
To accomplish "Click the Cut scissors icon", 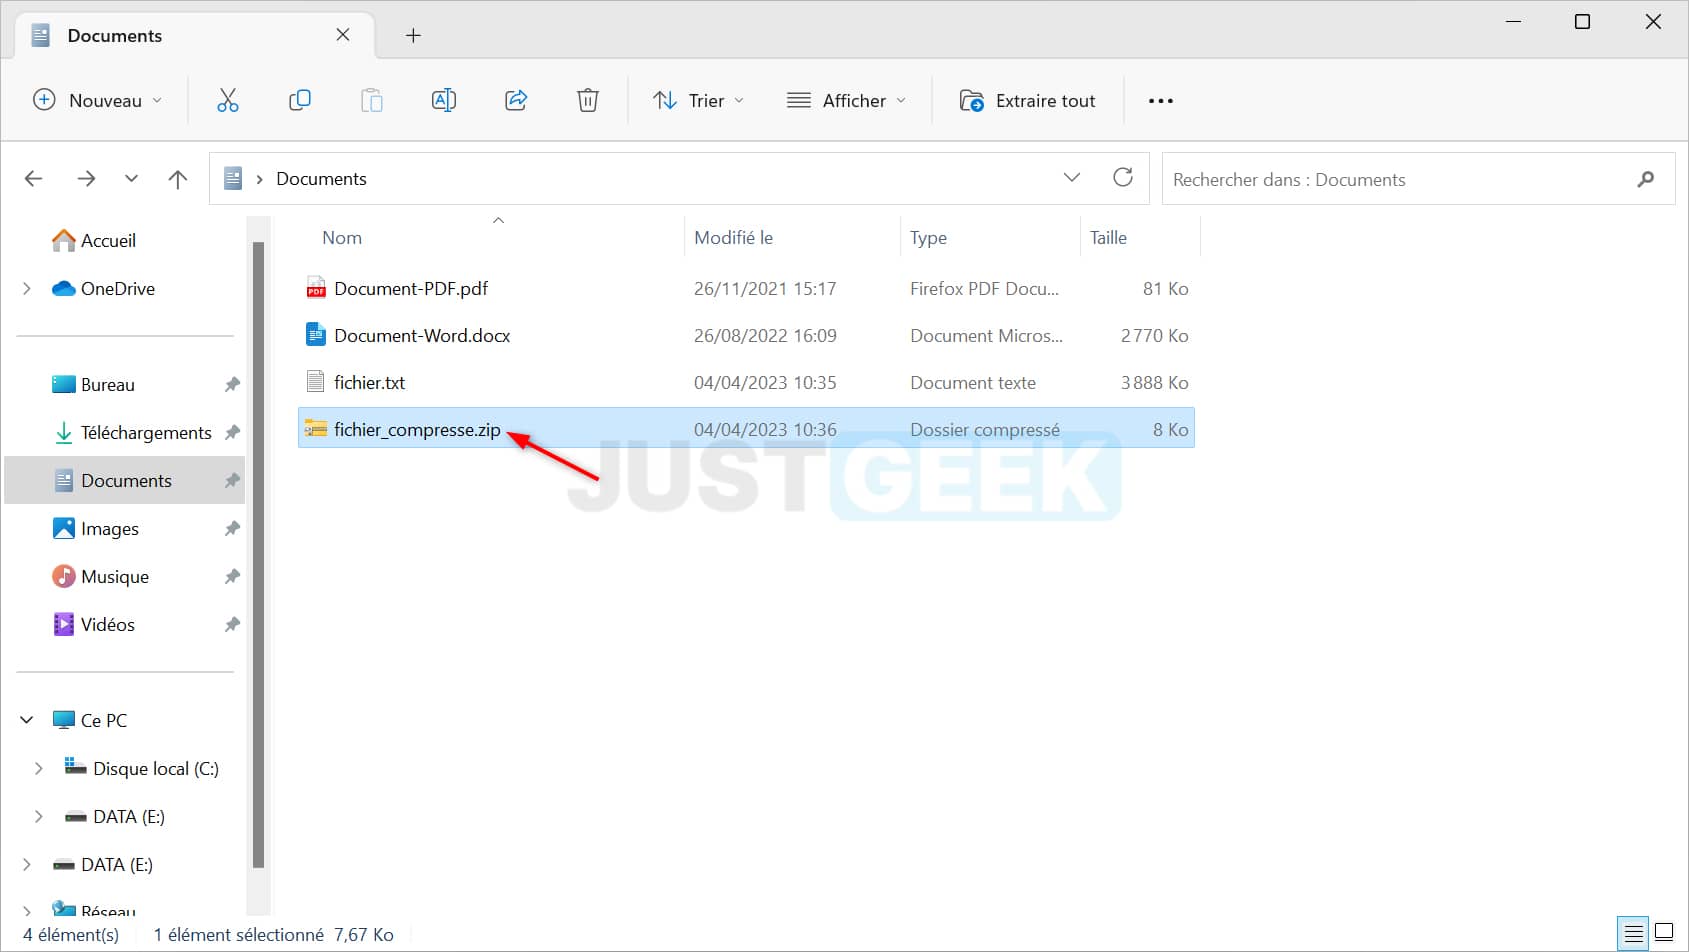I will tap(228, 100).
